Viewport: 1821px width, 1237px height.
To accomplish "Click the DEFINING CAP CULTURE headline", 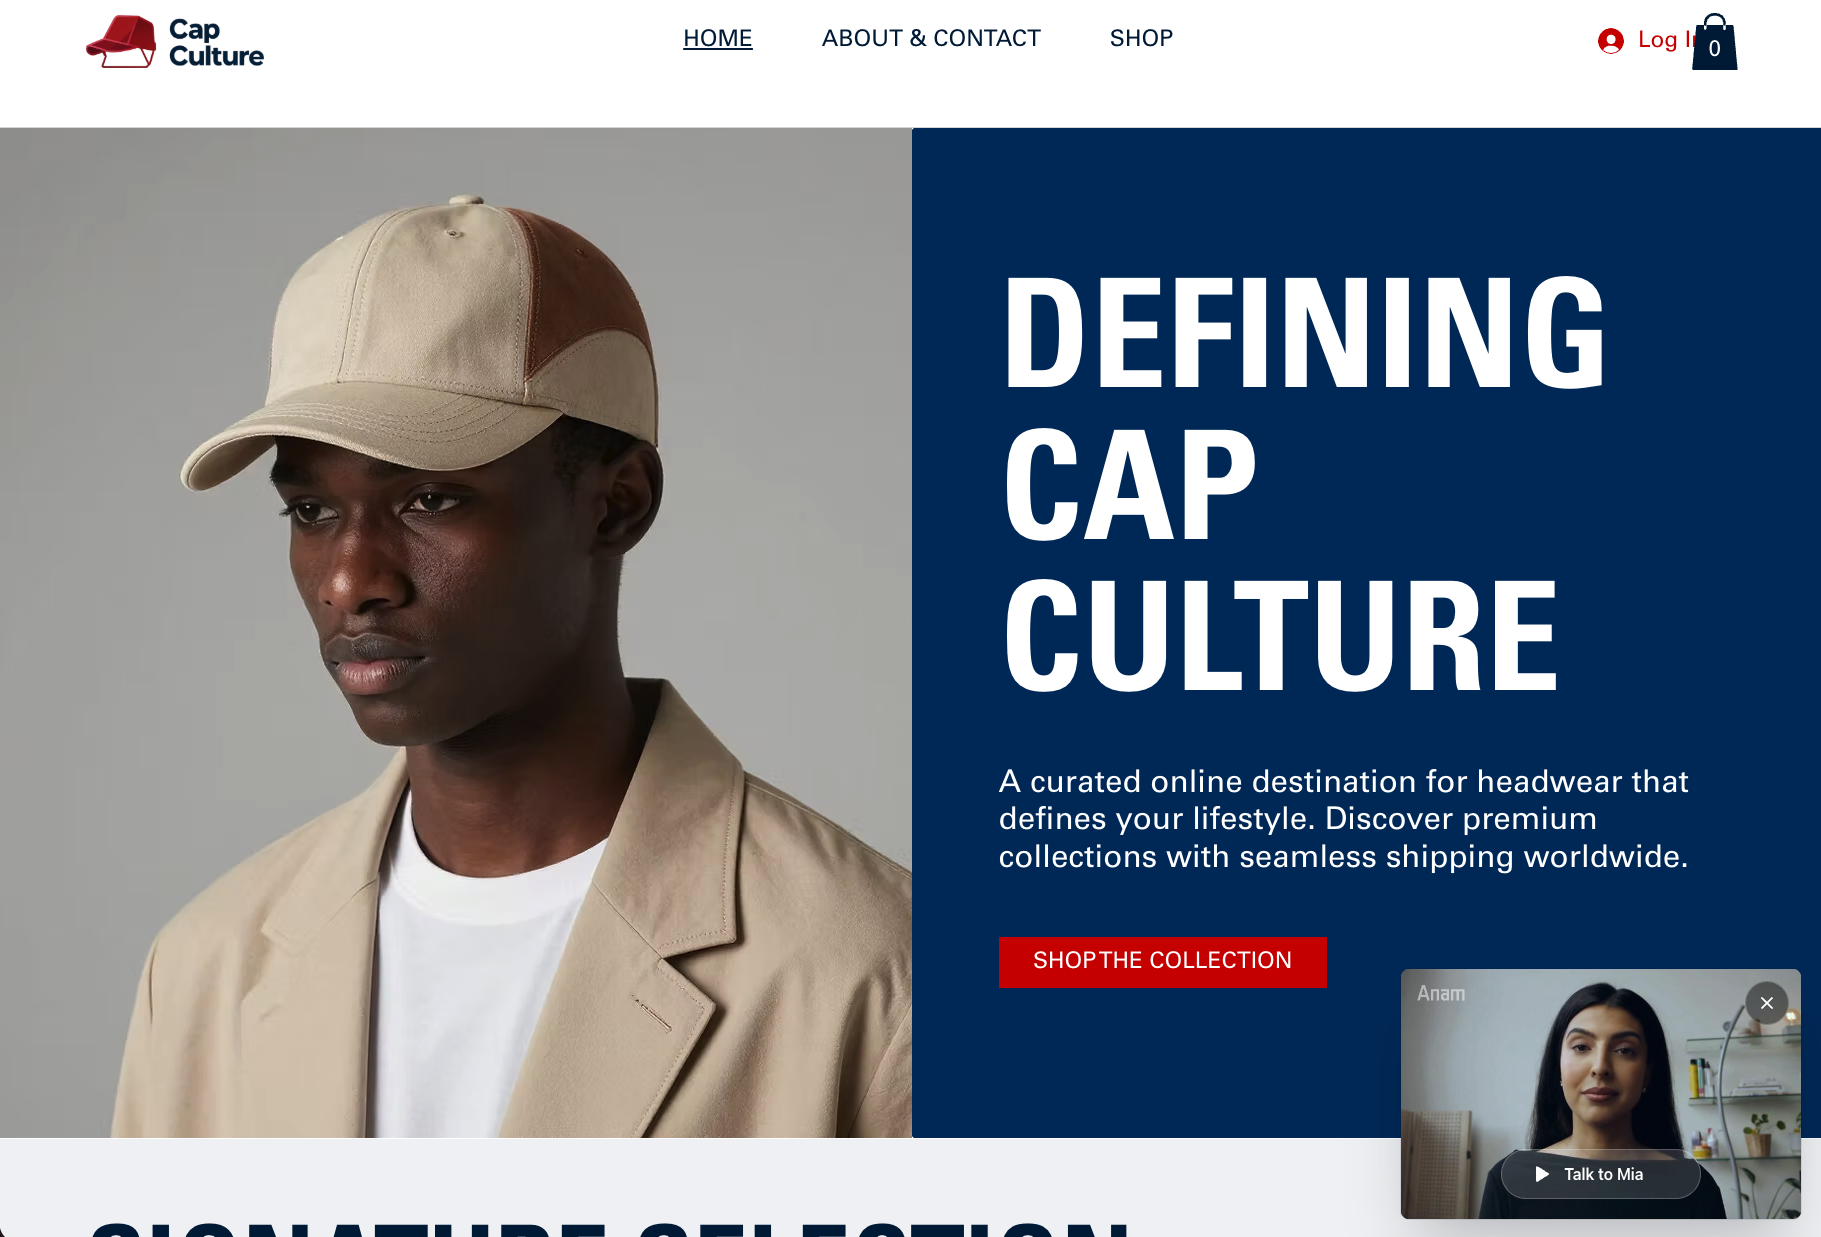I will (x=1304, y=484).
